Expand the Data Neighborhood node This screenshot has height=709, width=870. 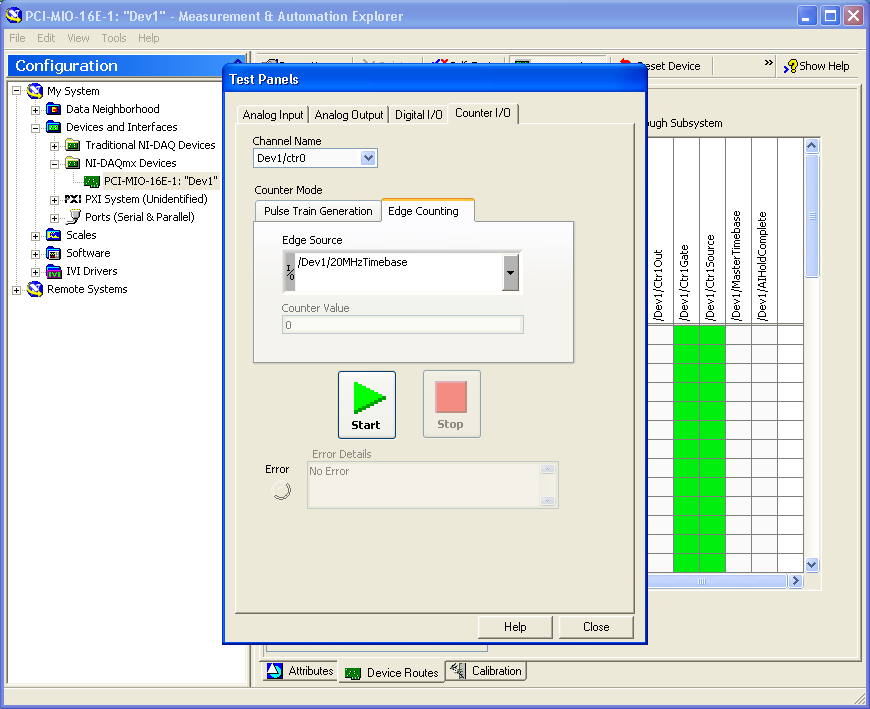point(36,110)
